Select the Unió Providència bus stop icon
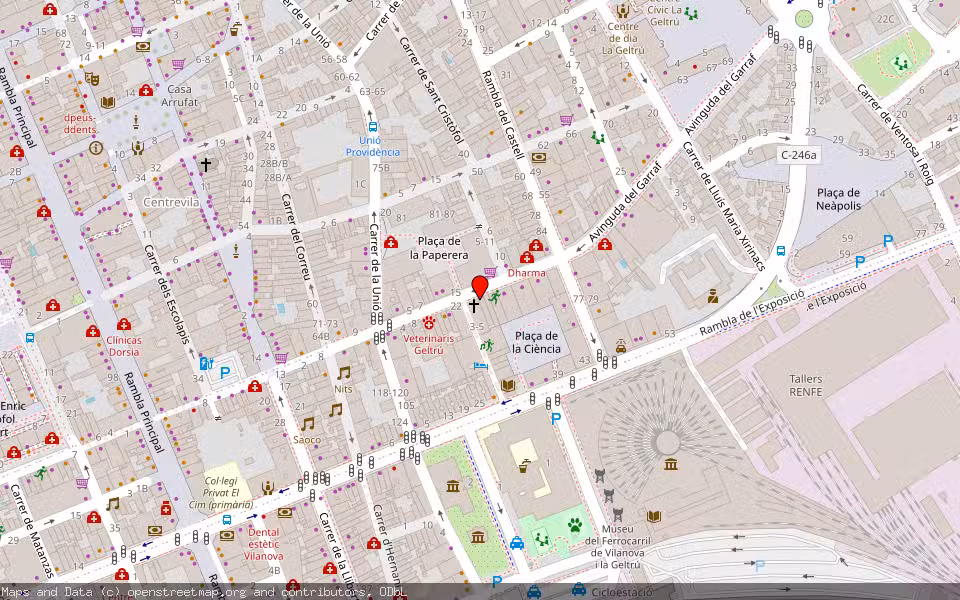Screen dimensions: 960x600 pyautogui.click(x=373, y=127)
